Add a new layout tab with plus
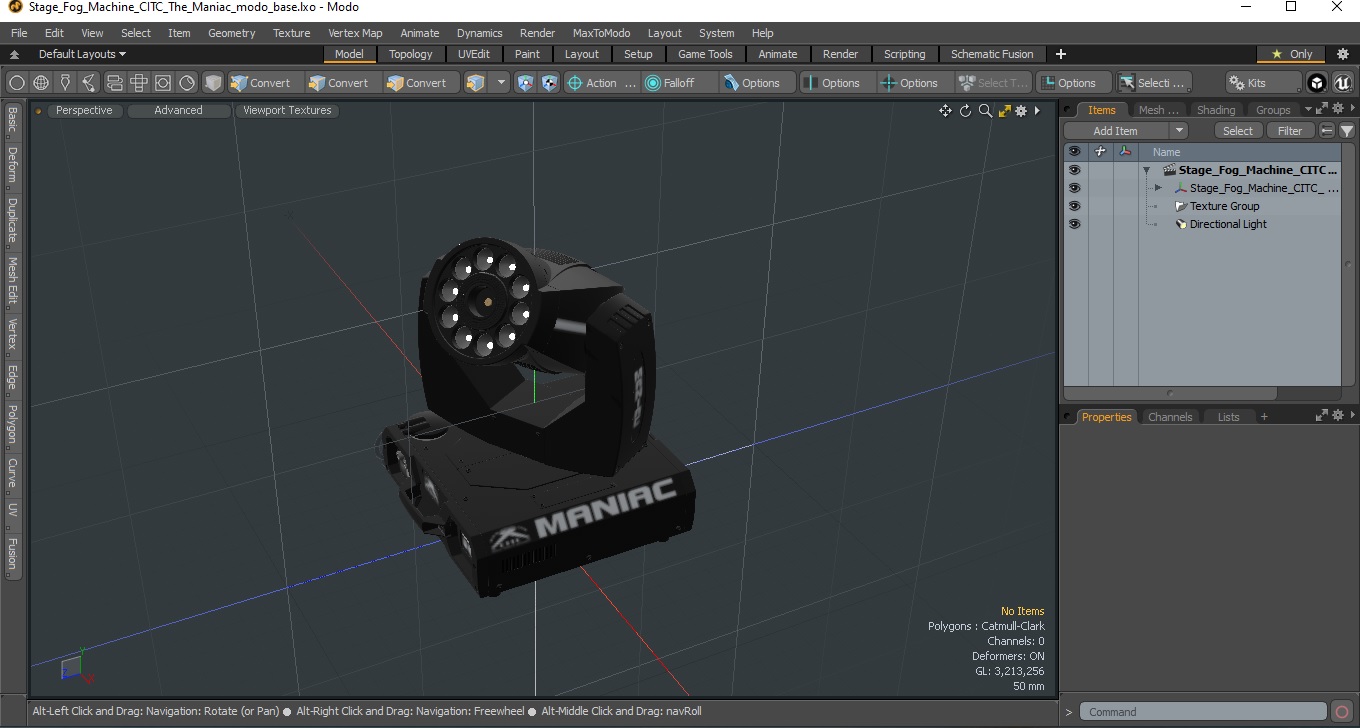The height and width of the screenshot is (728, 1360). 1061,54
